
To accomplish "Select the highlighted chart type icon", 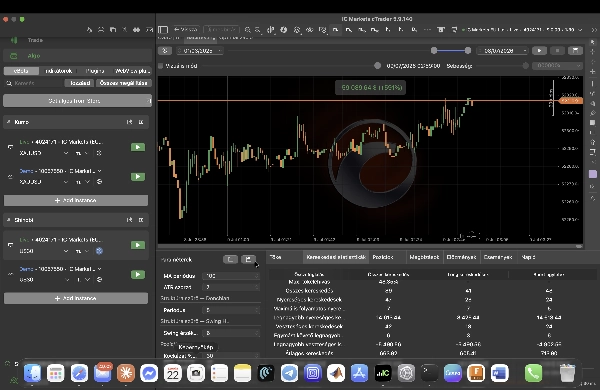I will 335,30.
